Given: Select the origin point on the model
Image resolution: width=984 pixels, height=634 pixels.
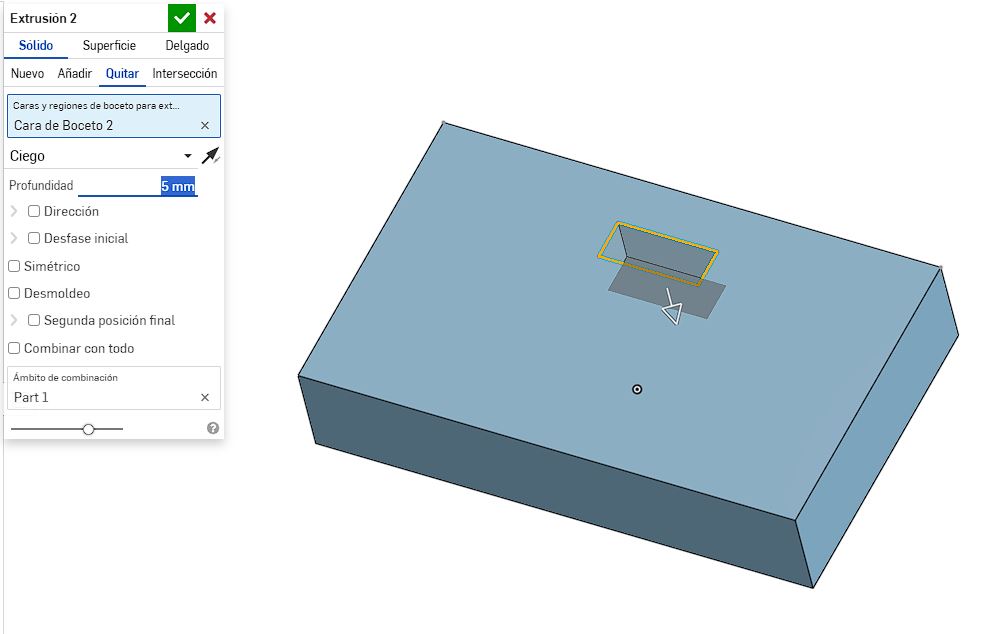Looking at the screenshot, I should [637, 389].
